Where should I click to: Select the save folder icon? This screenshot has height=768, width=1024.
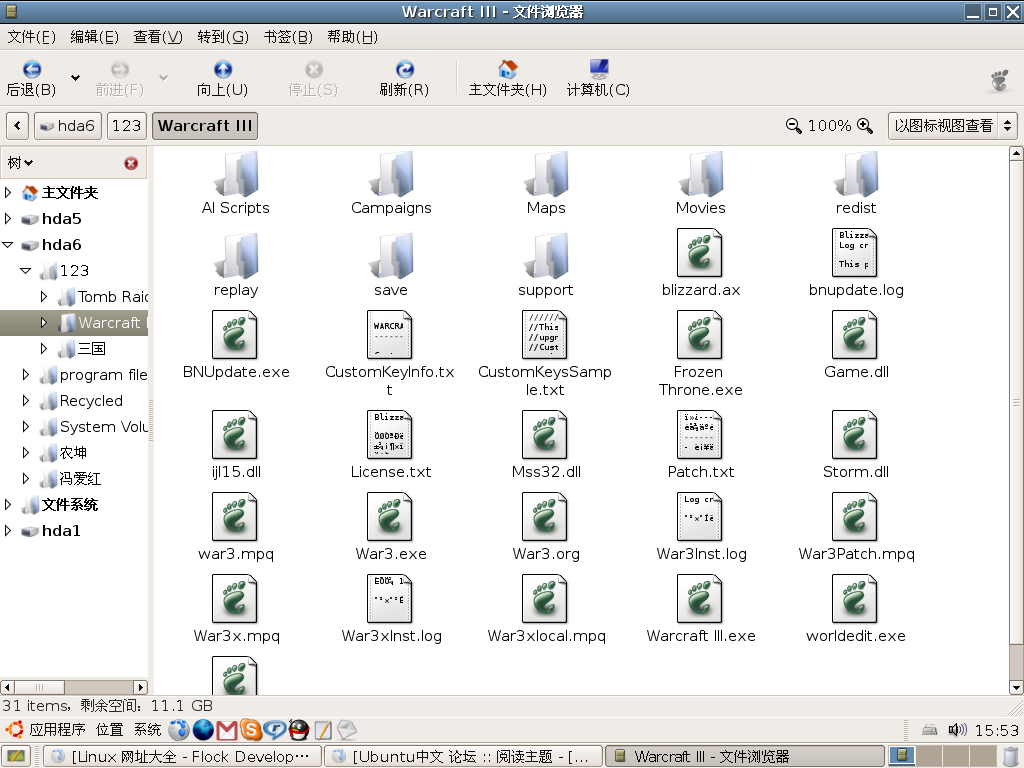point(391,256)
